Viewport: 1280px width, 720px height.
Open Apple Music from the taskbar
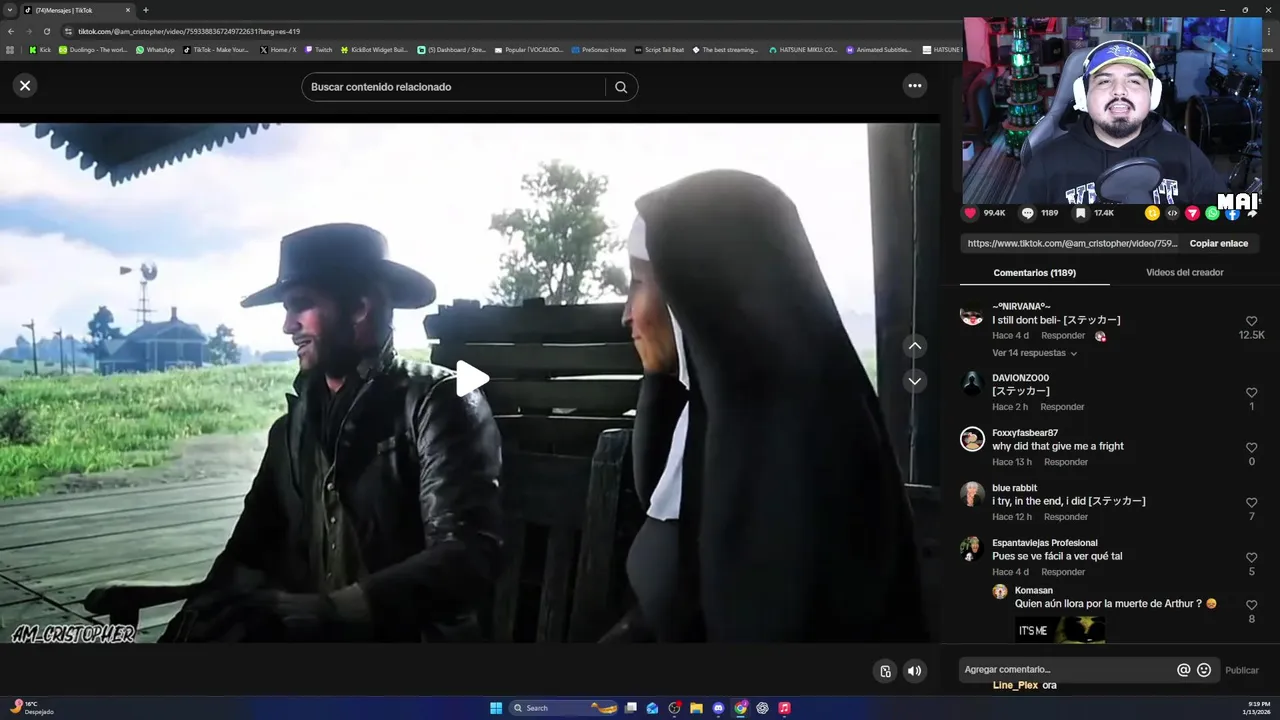point(784,708)
